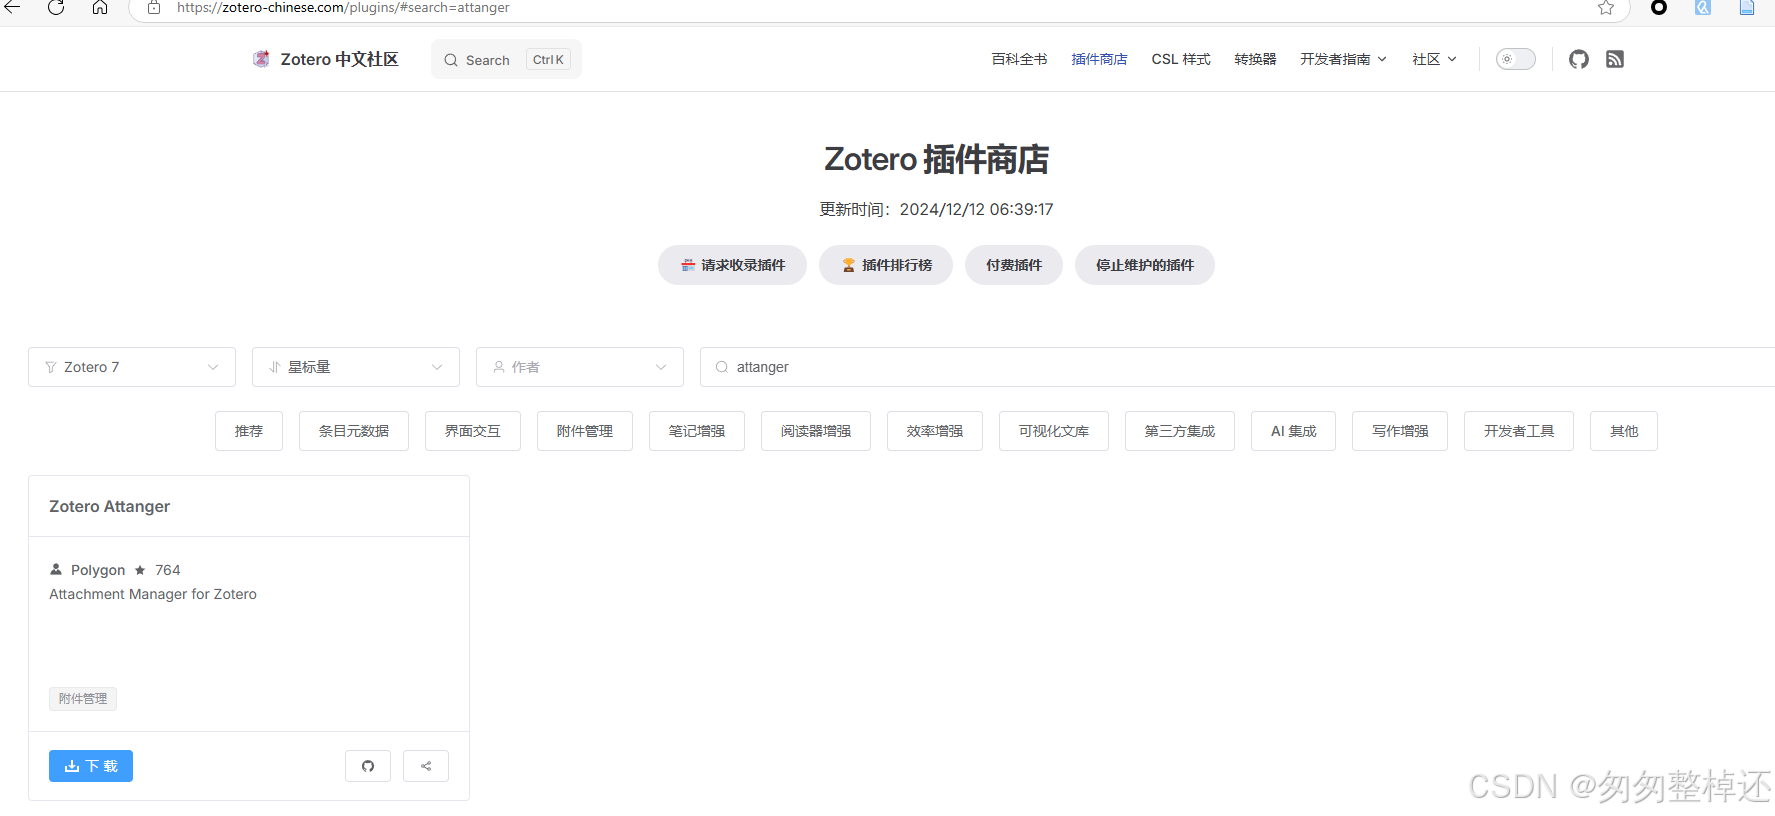Select the 写作增强 category tag
The image size is (1775, 816).
click(1400, 431)
